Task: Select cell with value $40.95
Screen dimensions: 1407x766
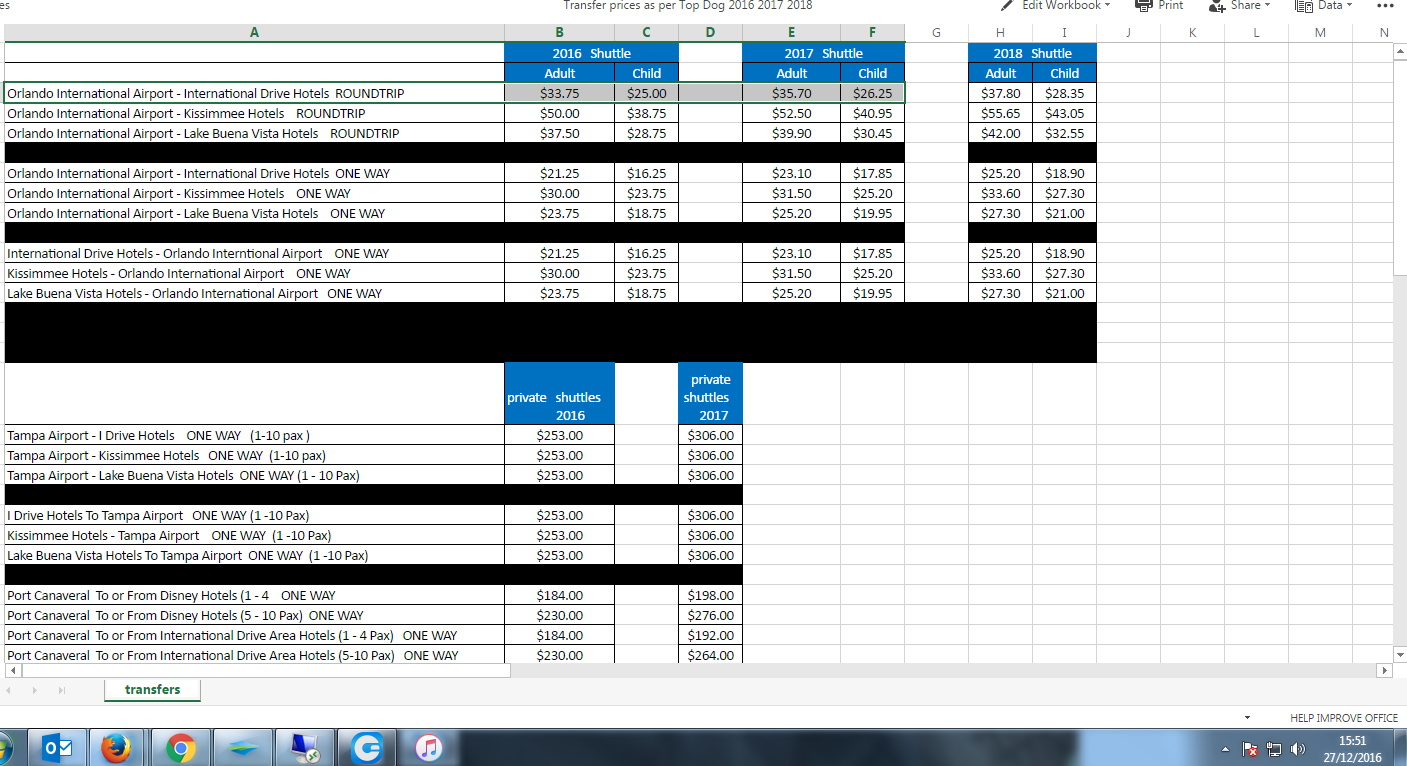Action: pyautogui.click(x=873, y=113)
